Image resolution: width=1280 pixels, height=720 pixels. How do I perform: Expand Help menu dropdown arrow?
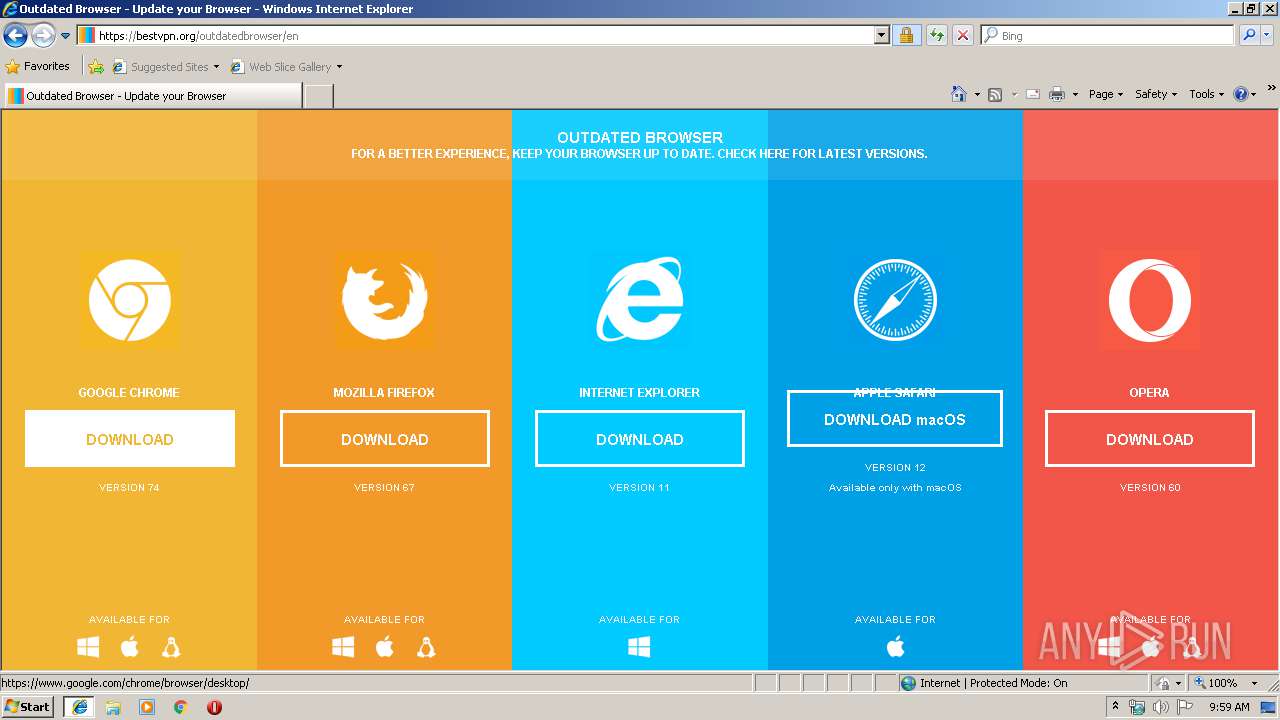[1254, 94]
